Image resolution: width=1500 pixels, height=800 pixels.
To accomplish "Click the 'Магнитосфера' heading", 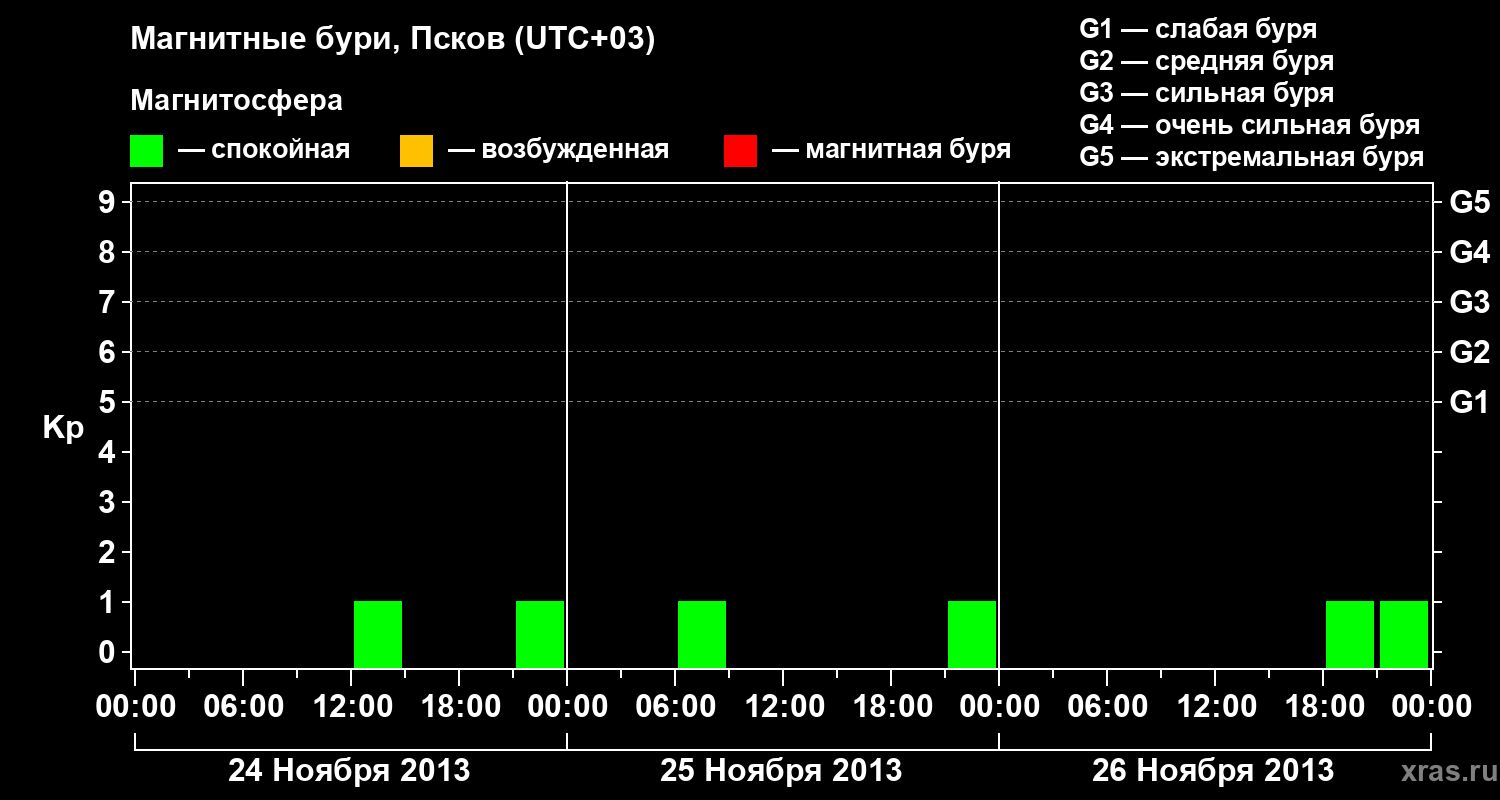I will (237, 101).
